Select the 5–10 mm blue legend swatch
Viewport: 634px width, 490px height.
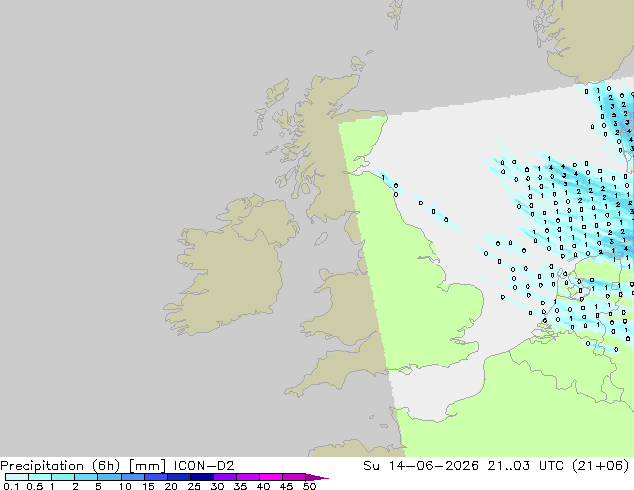[109, 477]
